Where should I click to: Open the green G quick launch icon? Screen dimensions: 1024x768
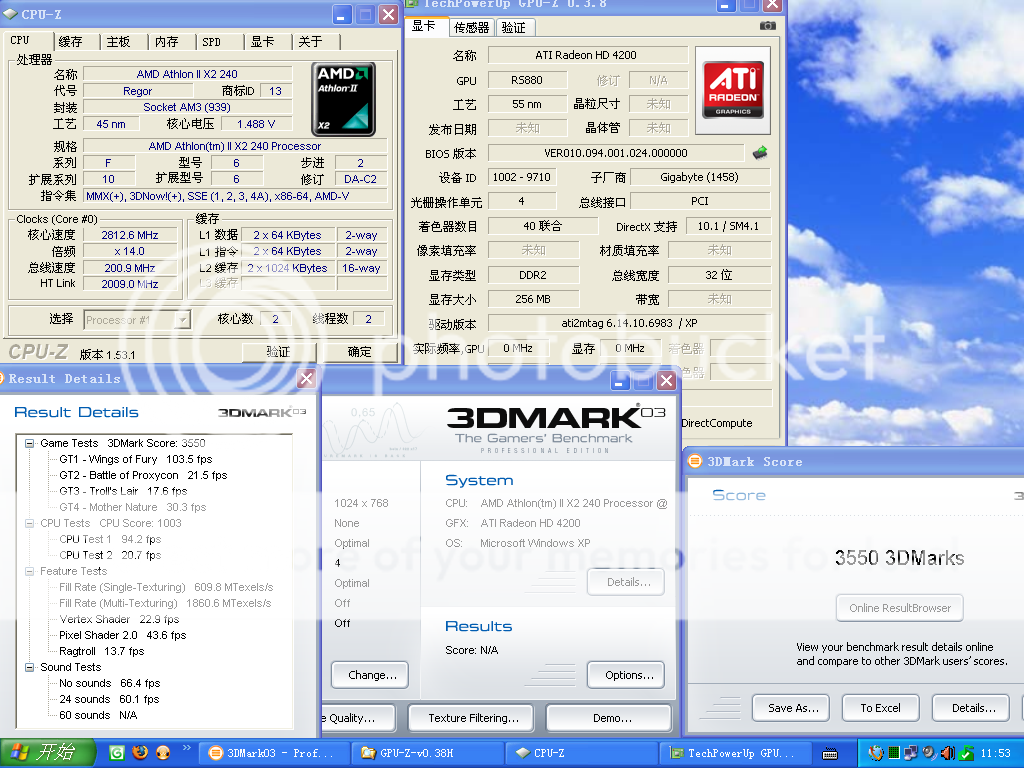pyautogui.click(x=116, y=752)
